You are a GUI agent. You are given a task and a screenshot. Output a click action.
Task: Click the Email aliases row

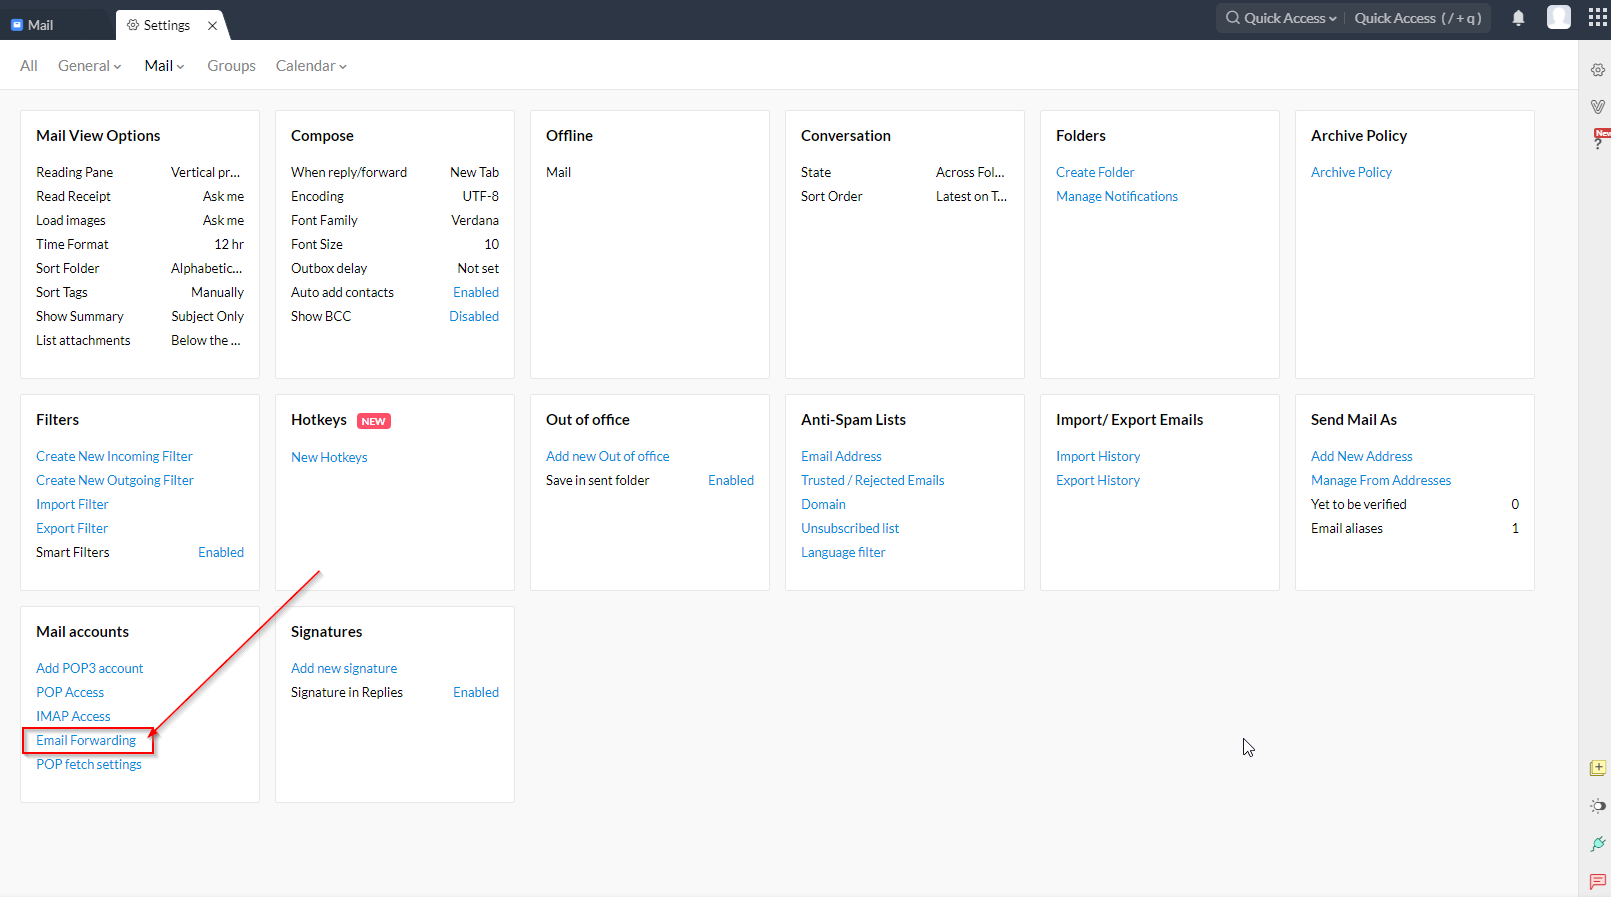click(x=1415, y=528)
